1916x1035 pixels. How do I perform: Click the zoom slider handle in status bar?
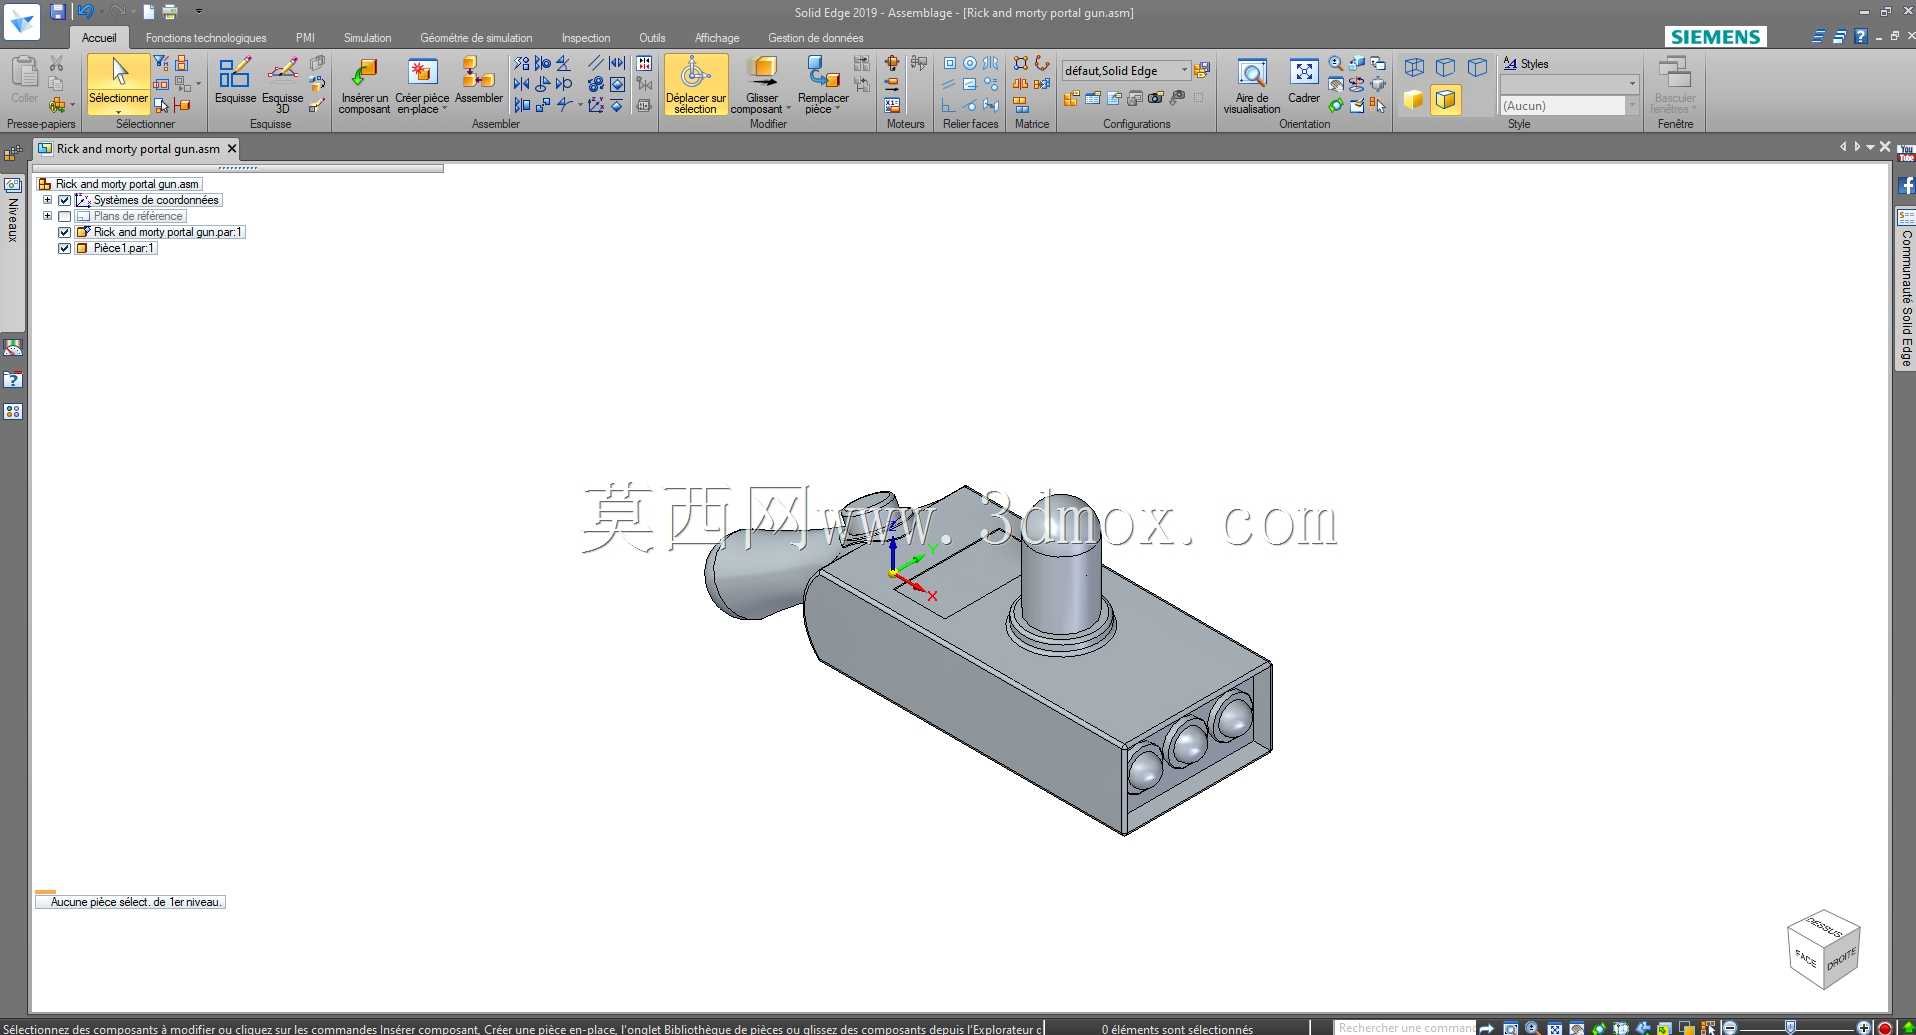tap(1790, 1027)
